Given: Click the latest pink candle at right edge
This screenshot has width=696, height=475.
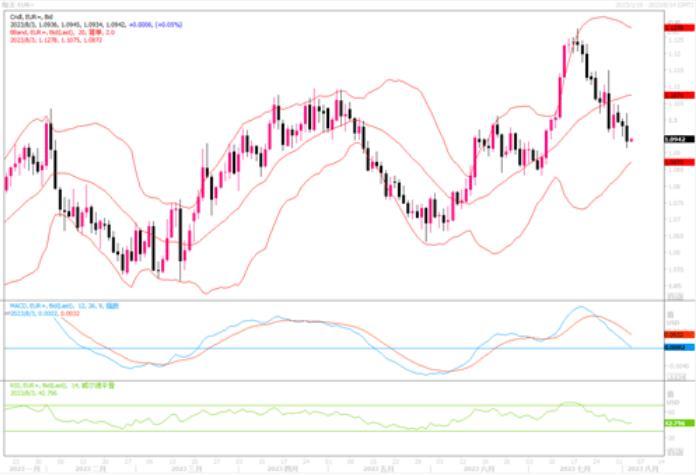Looking at the screenshot, I should pos(631,140).
